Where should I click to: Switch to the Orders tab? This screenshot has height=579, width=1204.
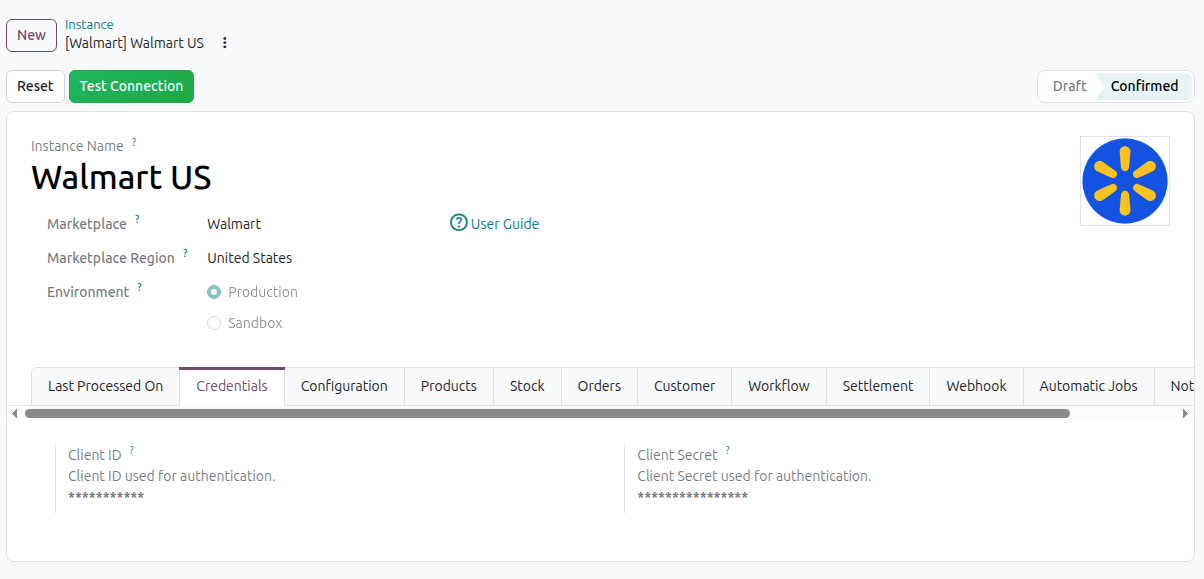(599, 386)
